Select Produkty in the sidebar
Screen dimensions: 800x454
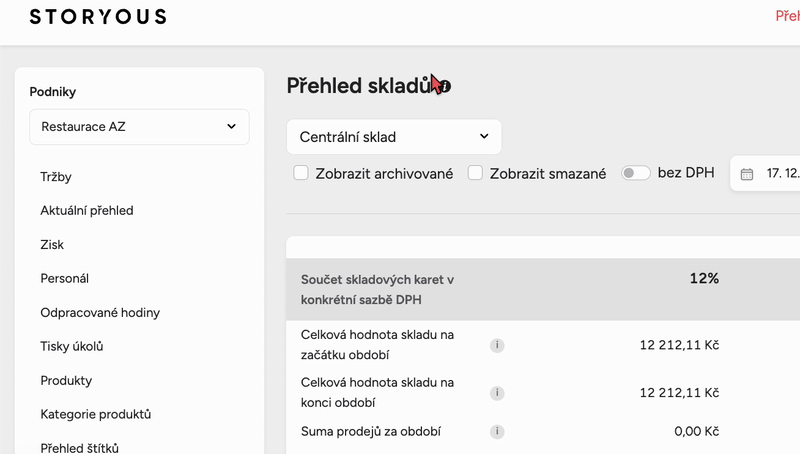click(x=66, y=380)
